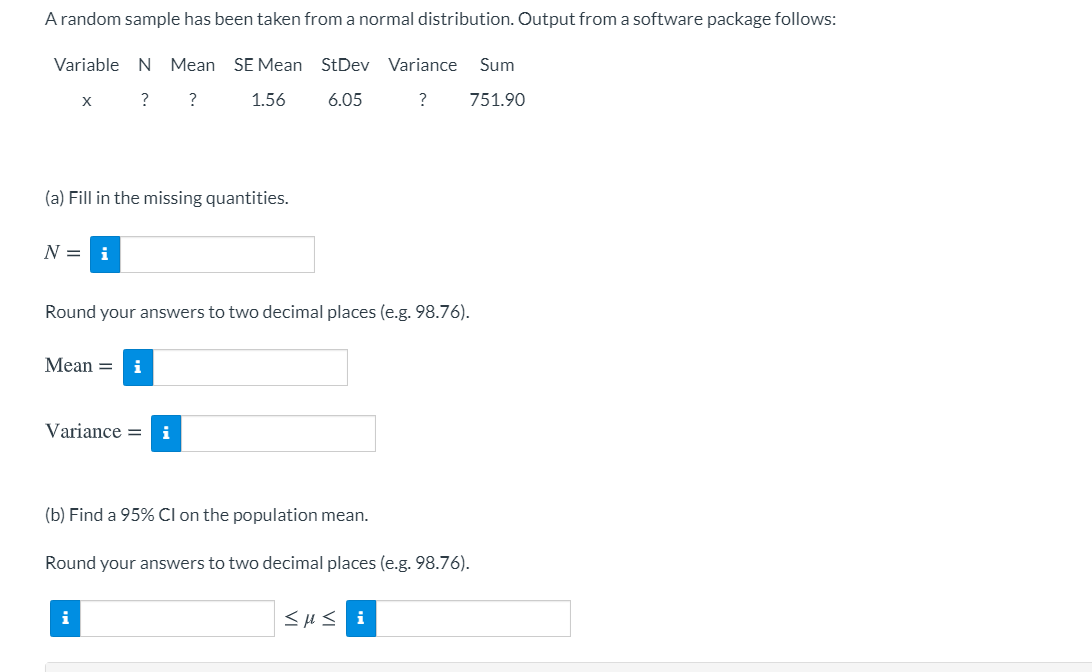Click the question mark under the N column
Image resolution: width=1092 pixels, height=672 pixels.
[x=144, y=99]
